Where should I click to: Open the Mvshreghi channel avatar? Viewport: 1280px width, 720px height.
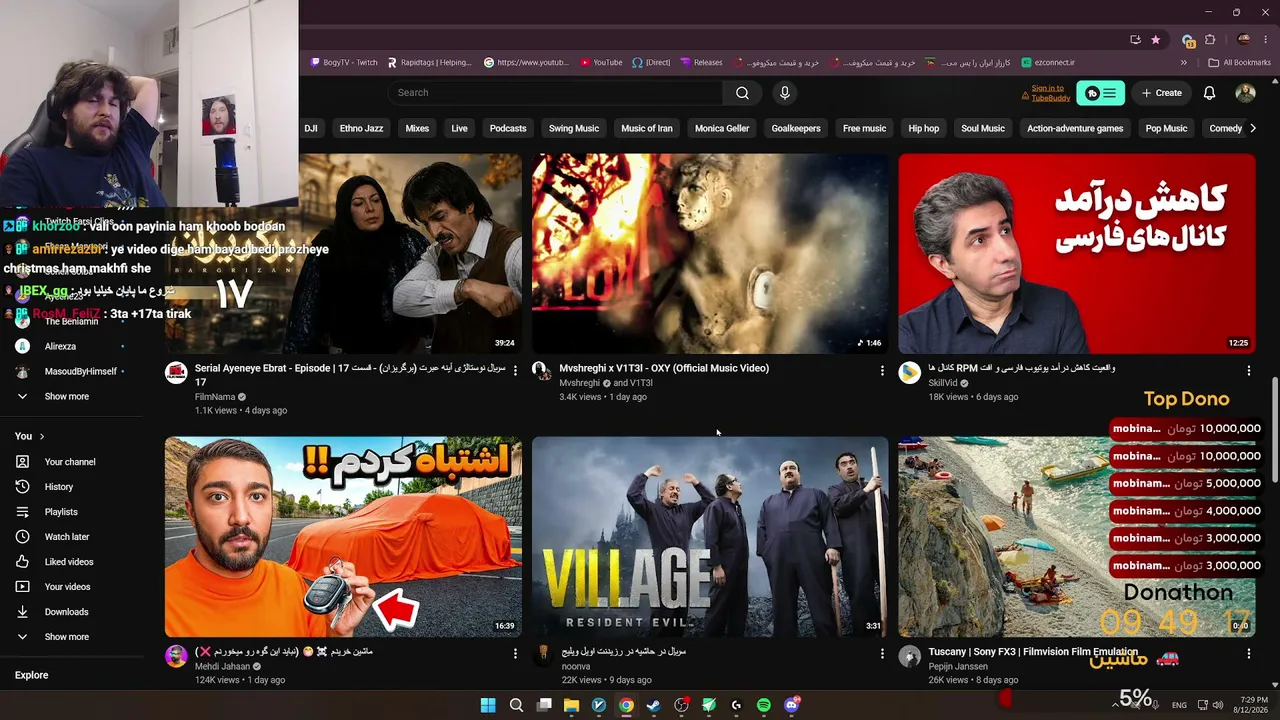click(x=542, y=373)
